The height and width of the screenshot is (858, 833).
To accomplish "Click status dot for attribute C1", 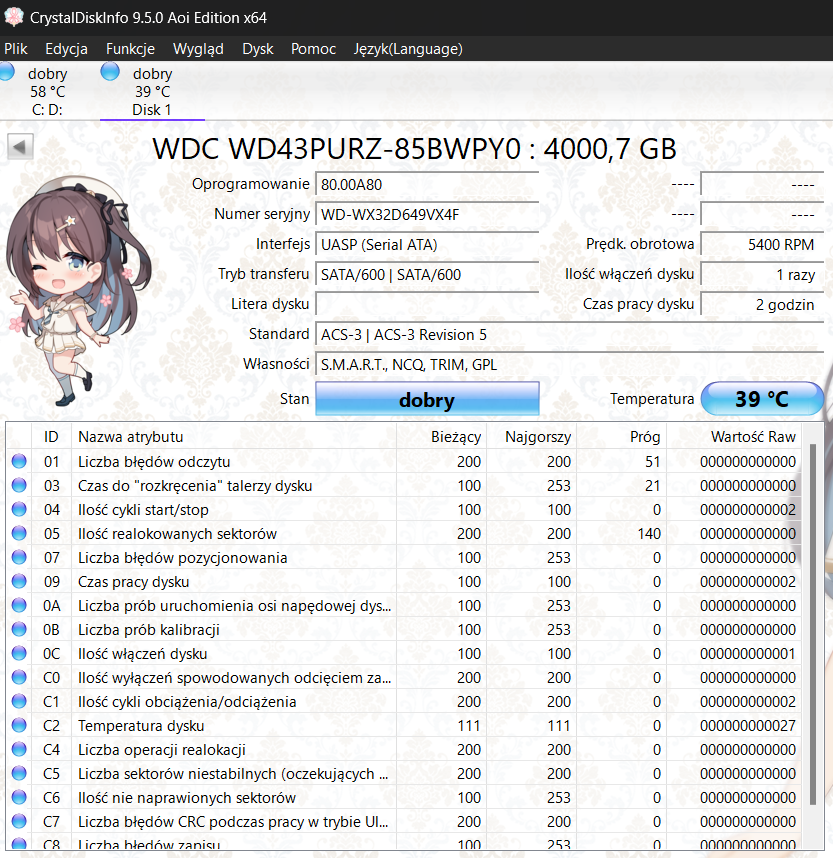I will pos(19,702).
